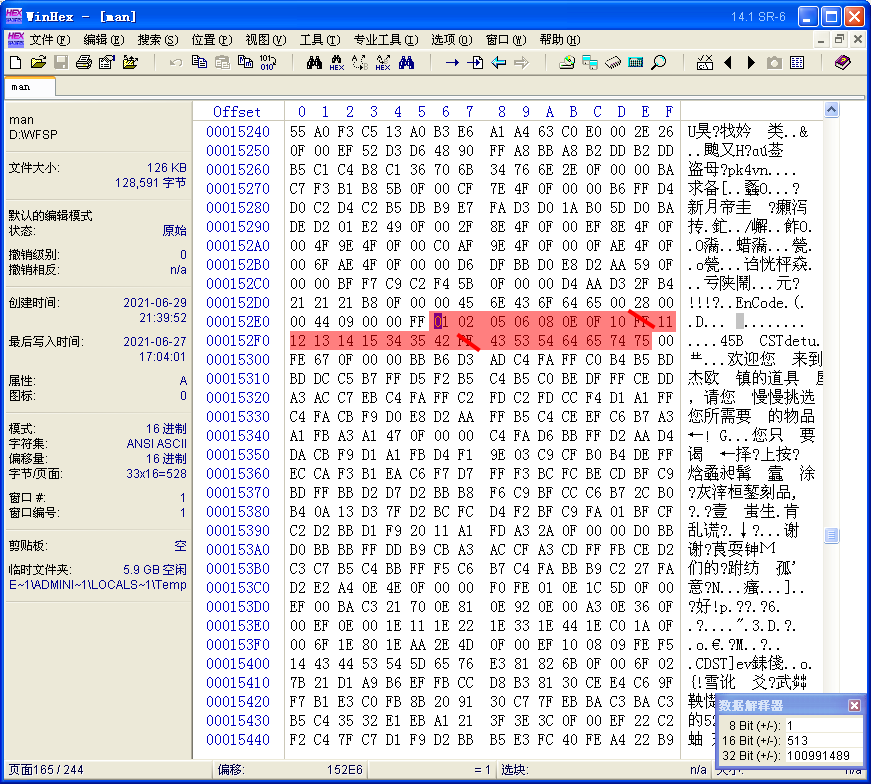Open the 文件 (File) menu
This screenshot has width=871, height=784.
click(x=49, y=40)
